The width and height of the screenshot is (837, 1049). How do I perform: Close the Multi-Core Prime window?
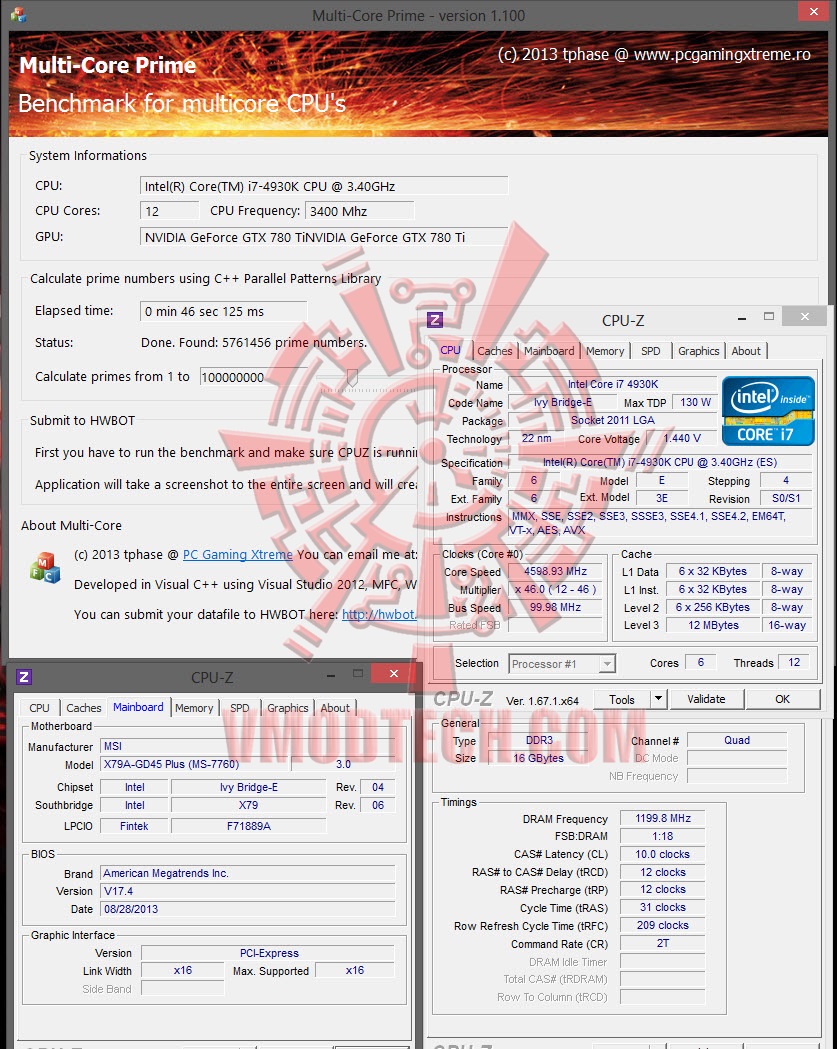814,11
